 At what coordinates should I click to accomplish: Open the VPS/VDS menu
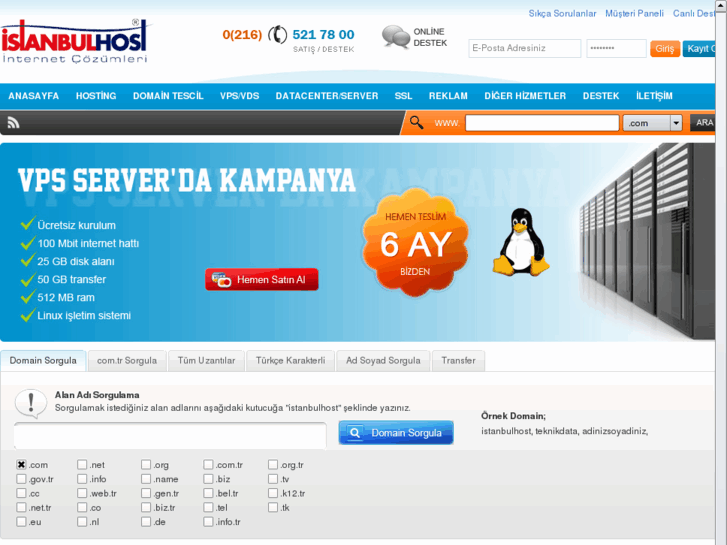coord(239,96)
